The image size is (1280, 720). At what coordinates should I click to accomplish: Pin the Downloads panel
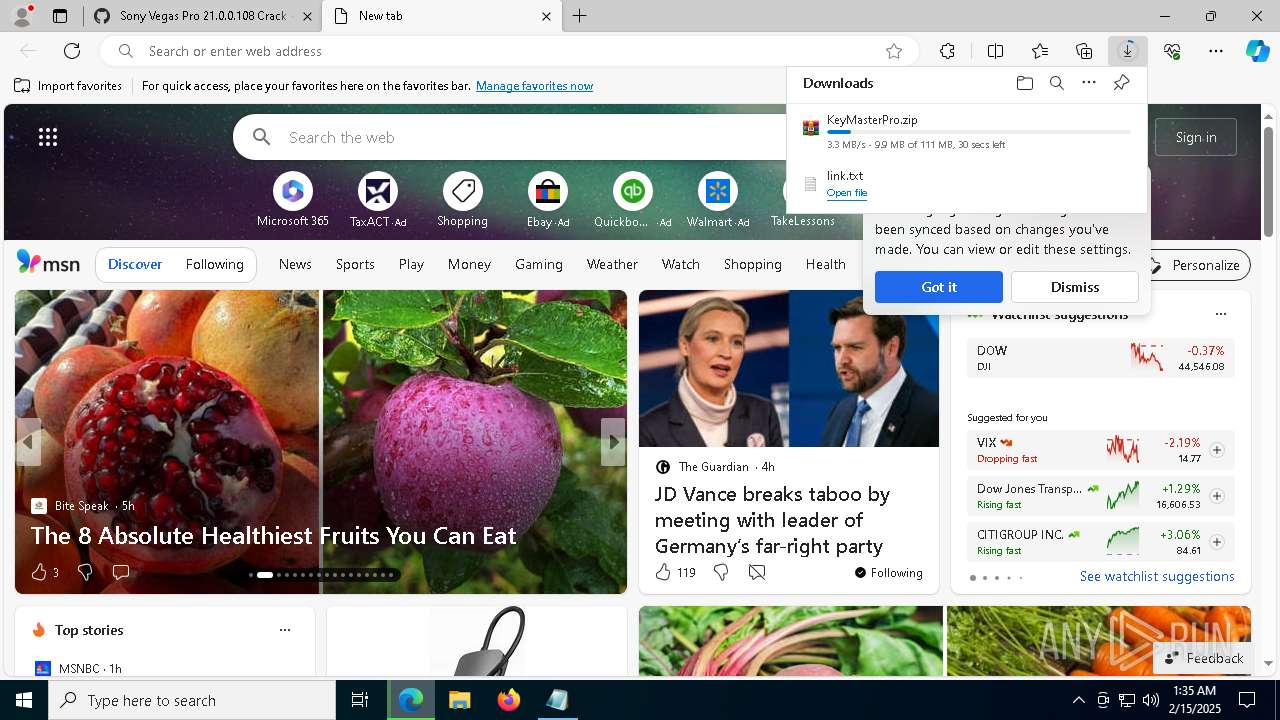coord(1121,83)
